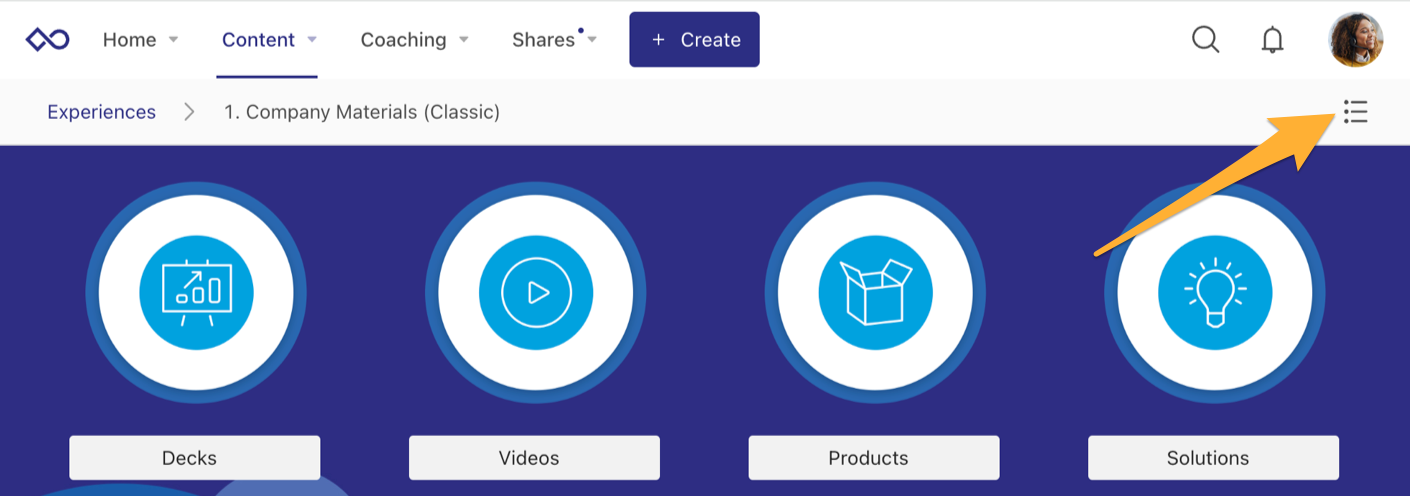
Task: Open the user profile avatar
Action: 1355,40
